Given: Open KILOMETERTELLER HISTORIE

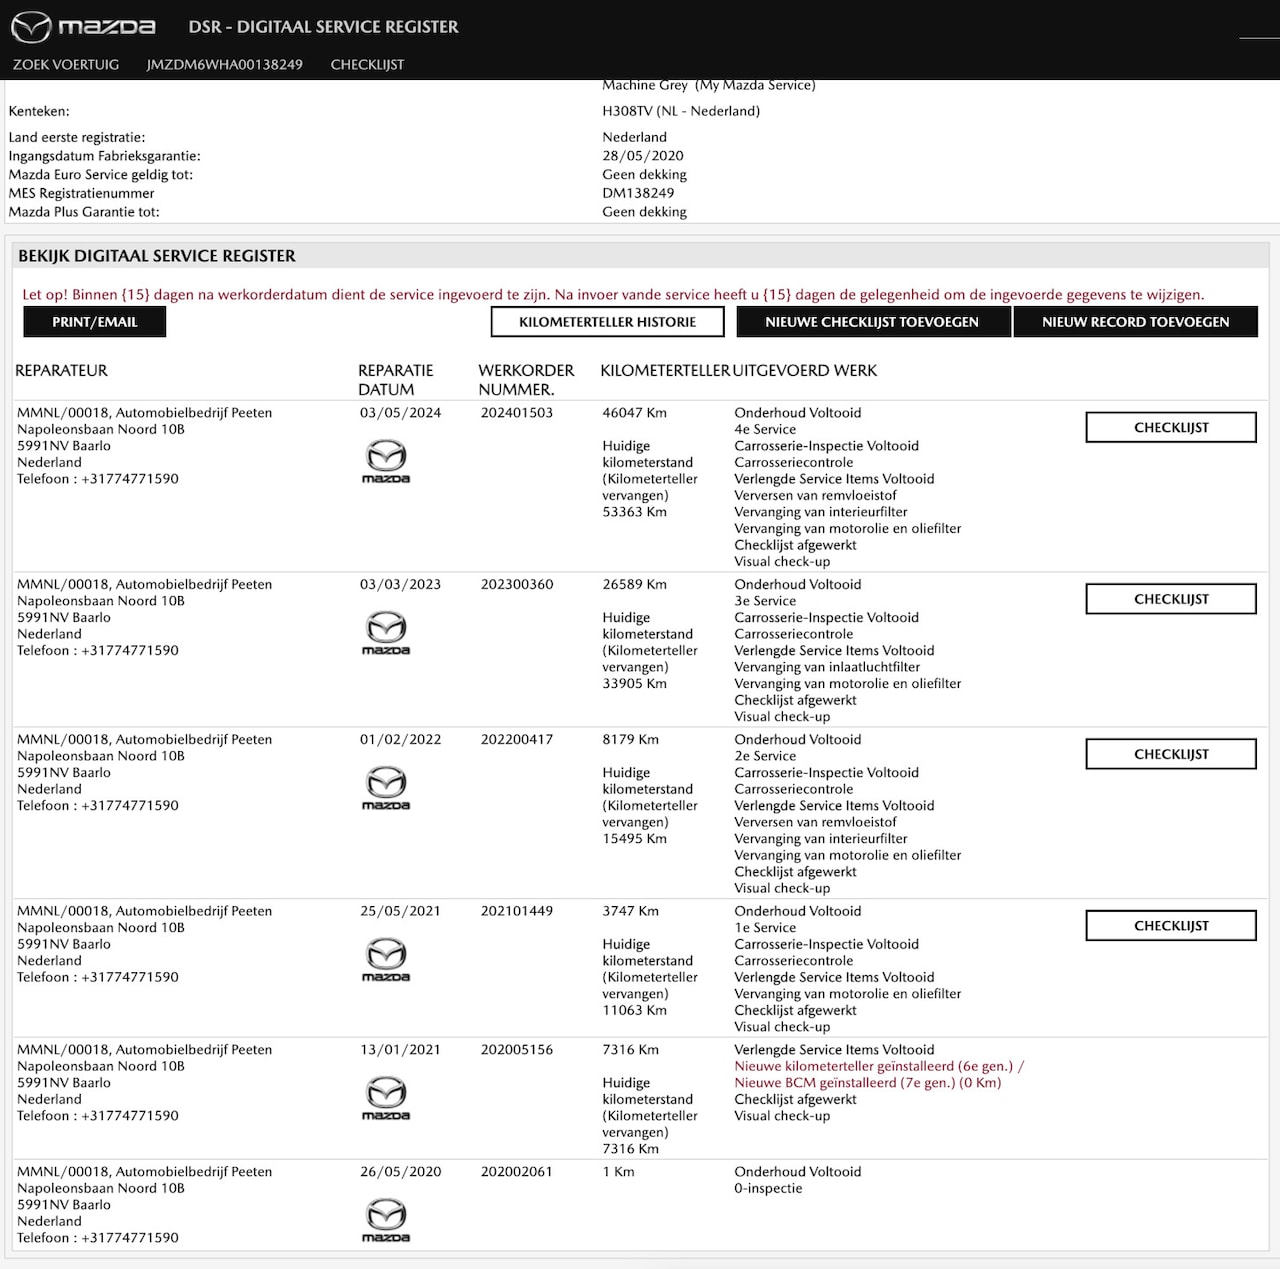Looking at the screenshot, I should tap(607, 322).
